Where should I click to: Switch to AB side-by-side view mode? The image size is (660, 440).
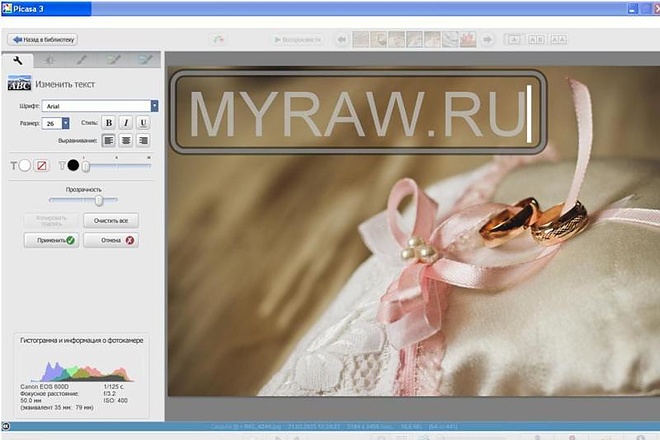coord(537,40)
